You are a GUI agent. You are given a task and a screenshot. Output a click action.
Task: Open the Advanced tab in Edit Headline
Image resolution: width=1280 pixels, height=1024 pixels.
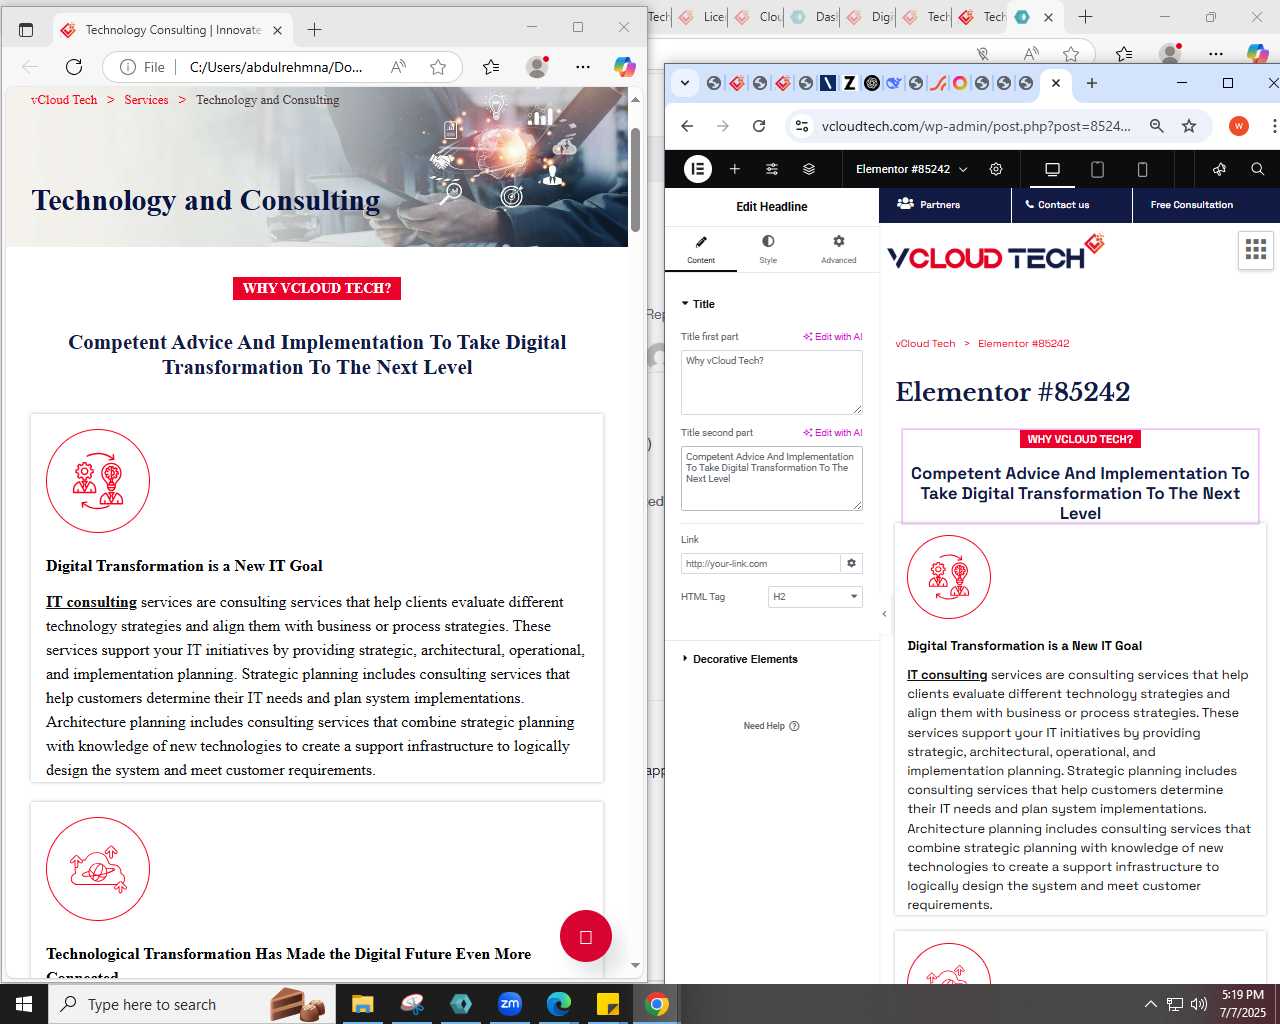coord(839,249)
